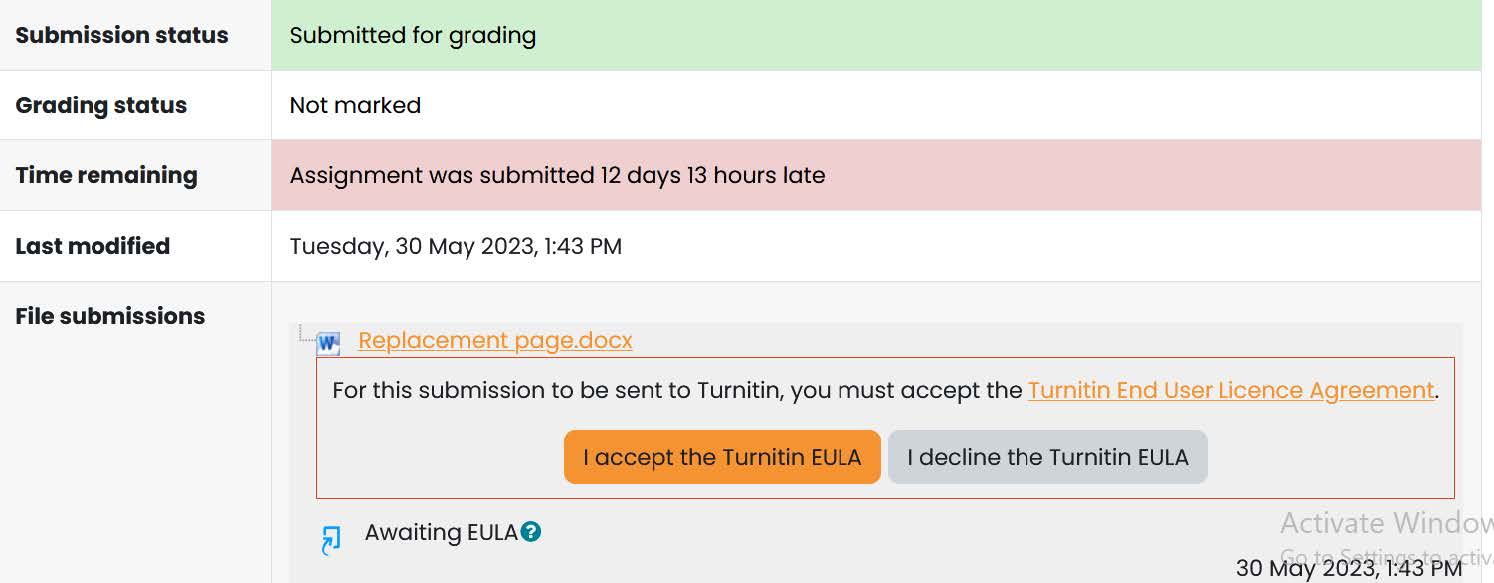
Task: Click the Time remaining row label
Action: [x=106, y=175]
